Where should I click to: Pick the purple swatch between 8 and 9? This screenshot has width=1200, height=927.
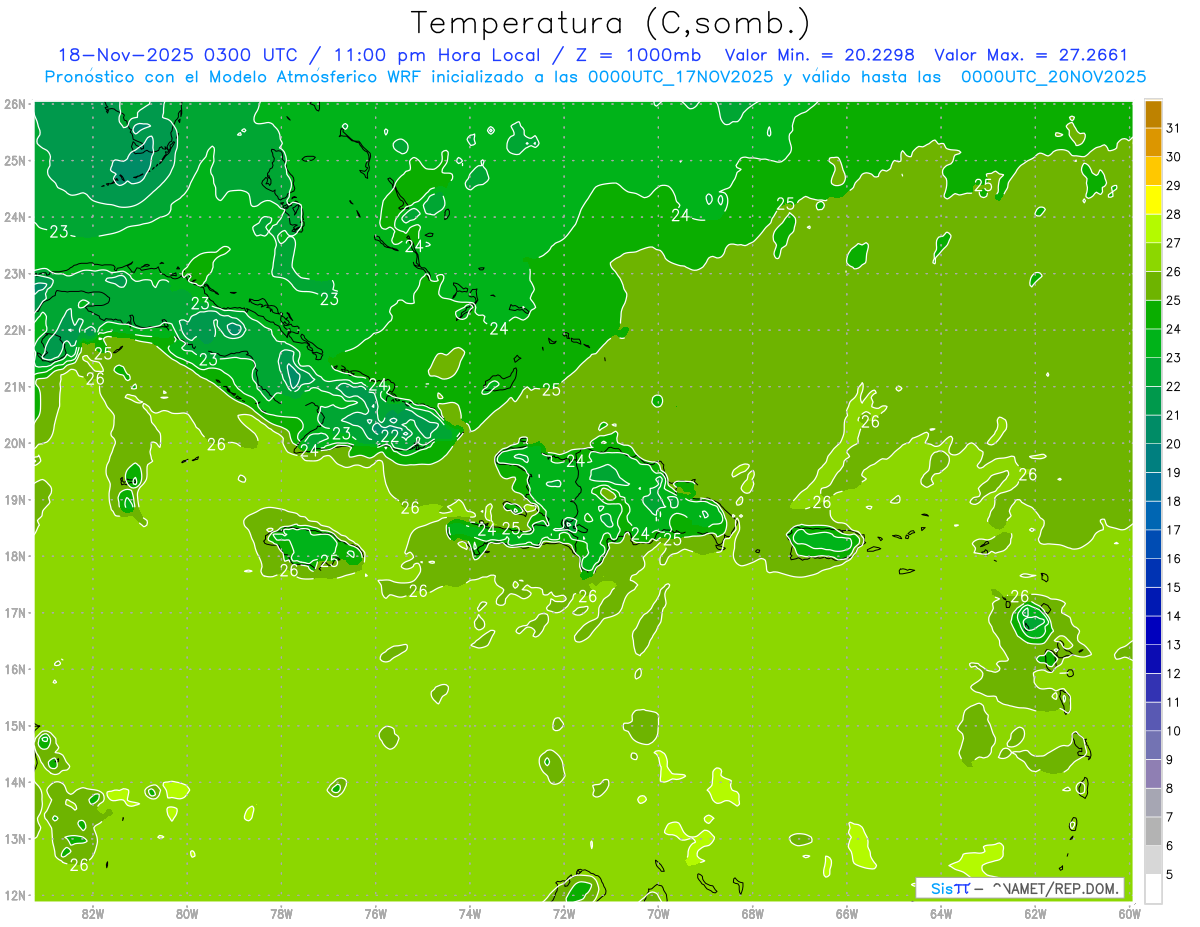tap(1154, 773)
